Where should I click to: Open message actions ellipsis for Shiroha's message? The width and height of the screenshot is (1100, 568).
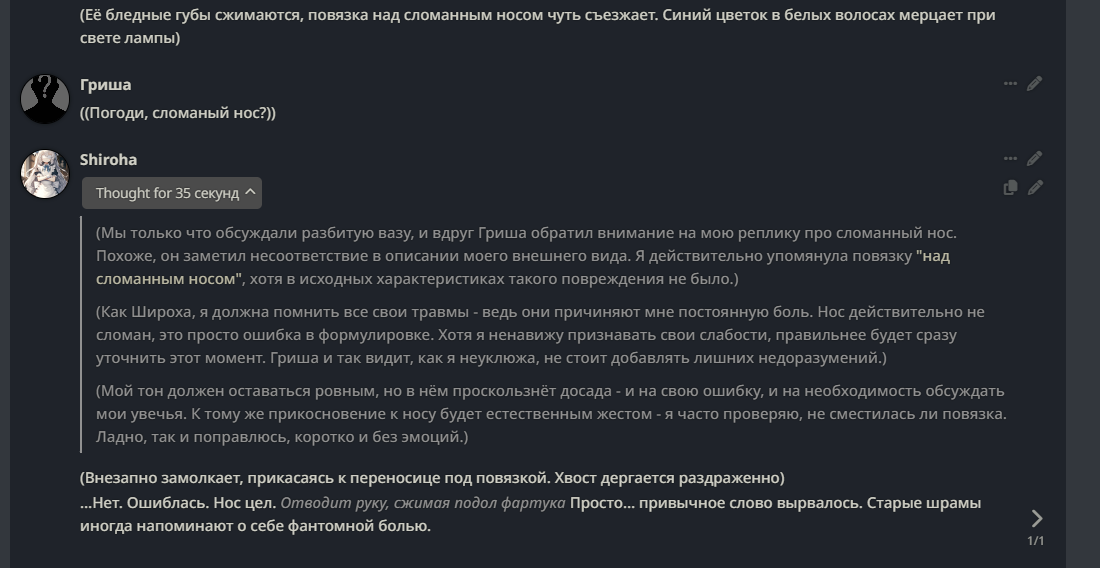pyautogui.click(x=1010, y=158)
